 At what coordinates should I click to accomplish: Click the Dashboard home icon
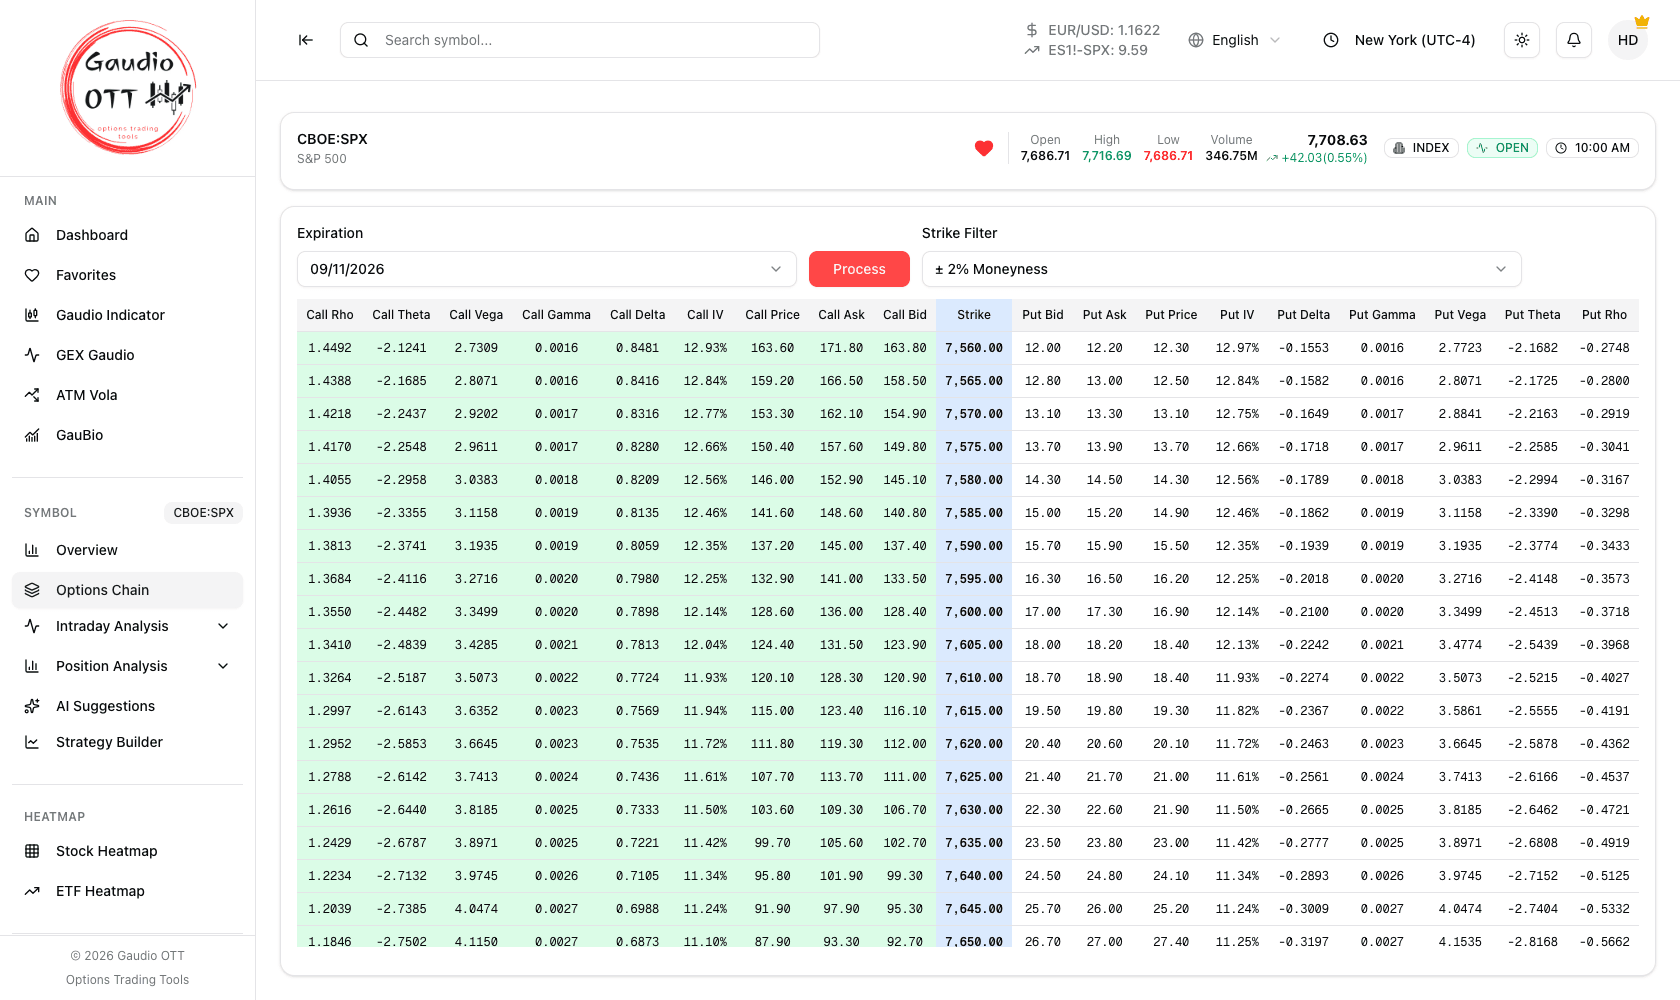click(32, 235)
